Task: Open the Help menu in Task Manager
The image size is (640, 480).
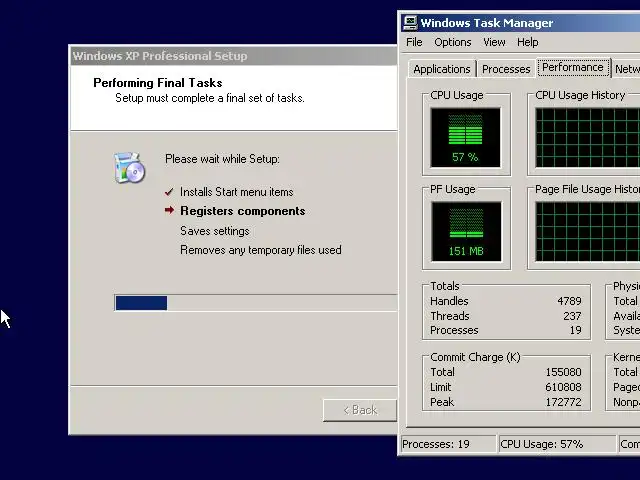Action: click(x=528, y=42)
